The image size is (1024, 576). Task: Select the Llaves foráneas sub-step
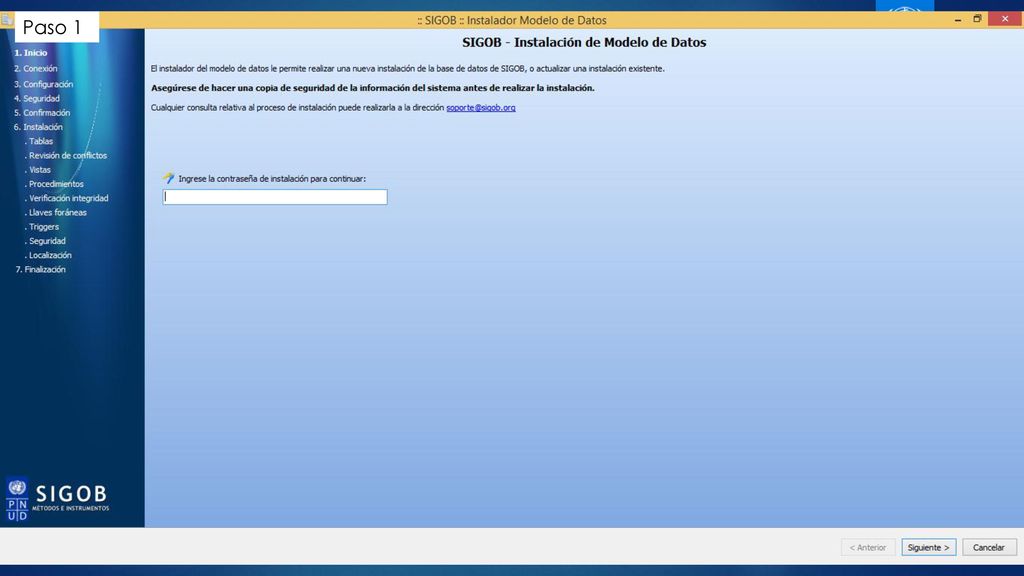point(56,213)
